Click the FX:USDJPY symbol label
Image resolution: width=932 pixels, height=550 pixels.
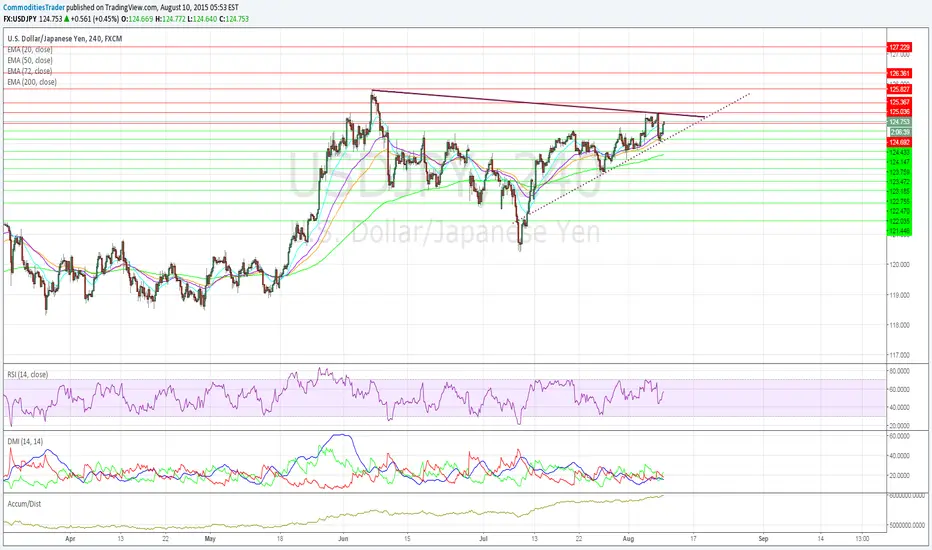20,19
